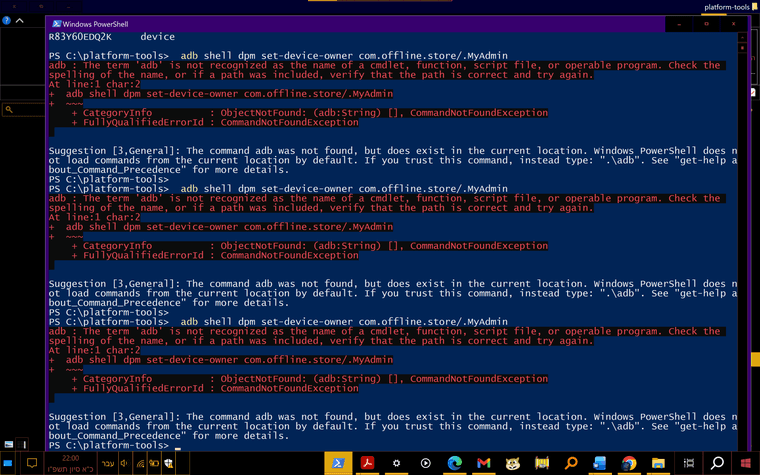The image size is (760, 475).
Task: Open the Windows Security shield tray icon
Action: coord(169,463)
